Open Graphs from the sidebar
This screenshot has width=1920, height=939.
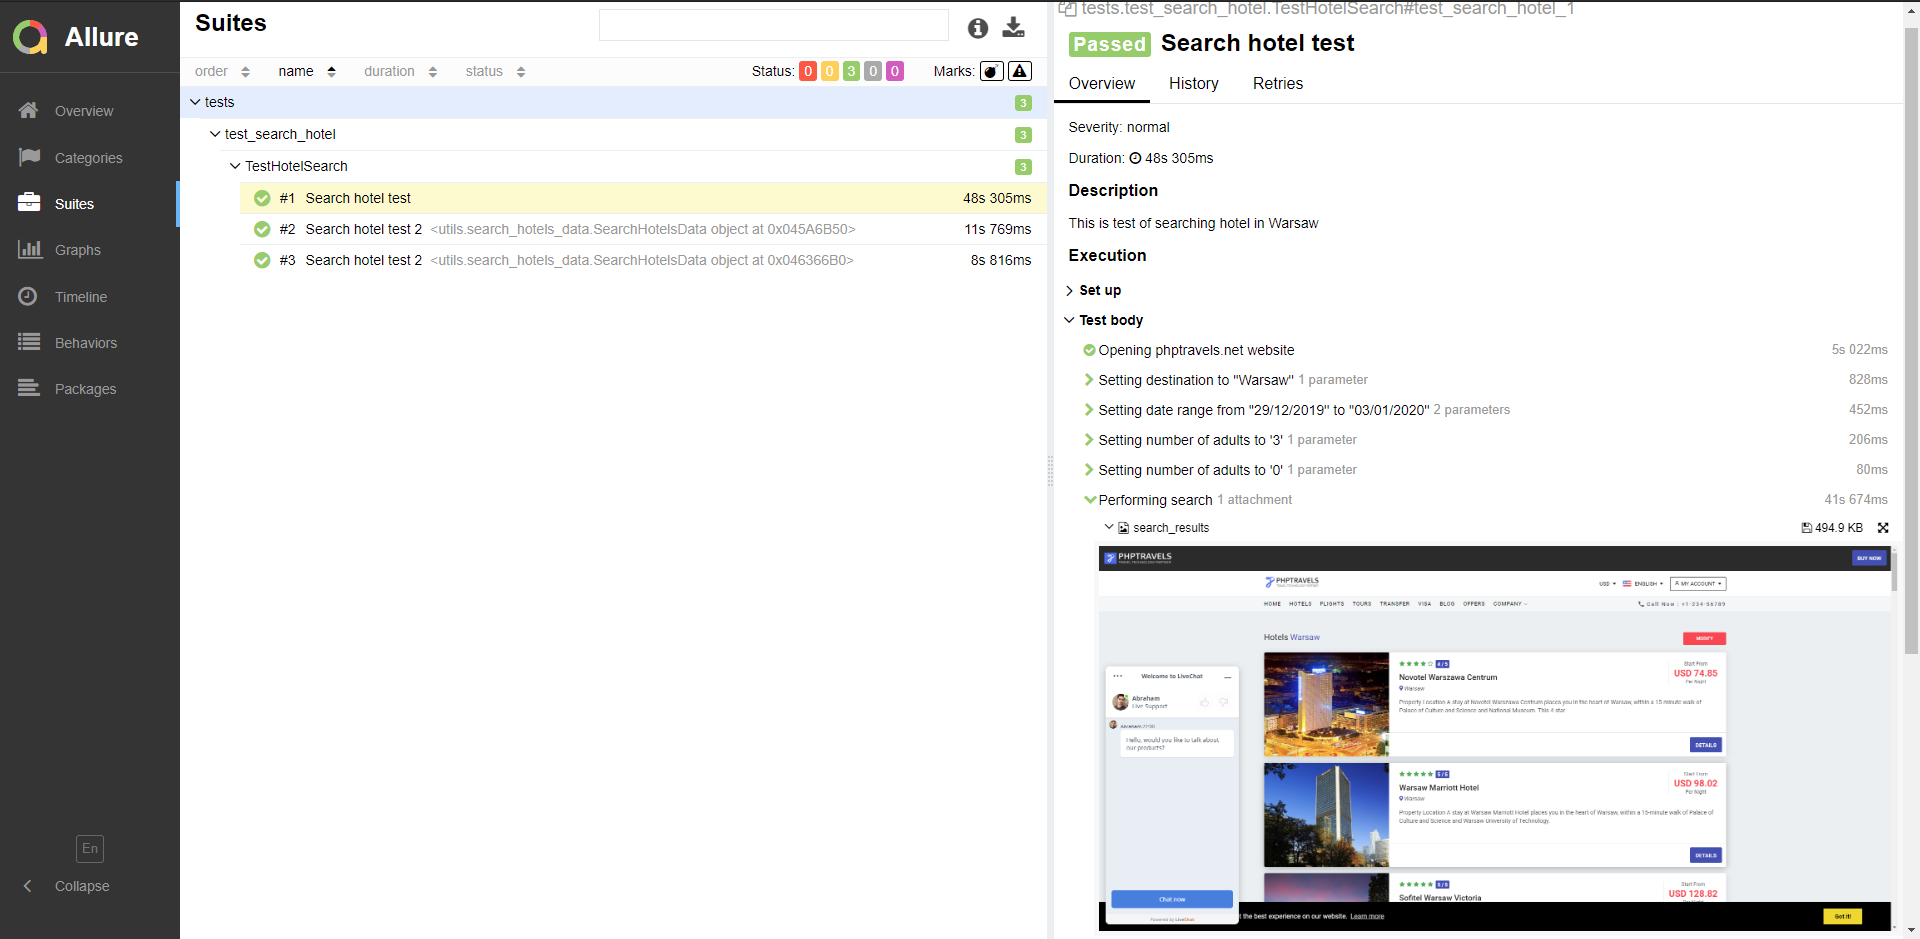pyautogui.click(x=77, y=250)
